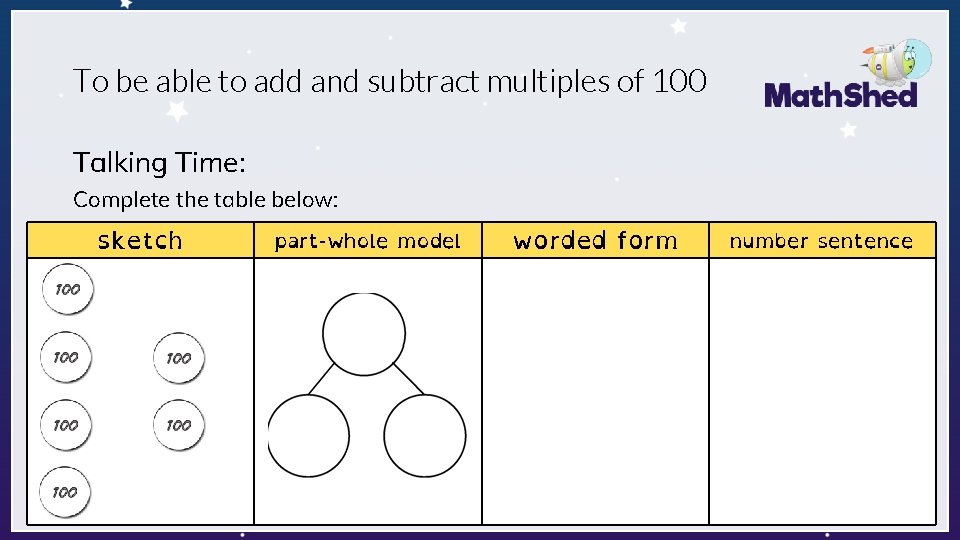The height and width of the screenshot is (540, 960).
Task: Click the Talking Time heading
Action: point(159,163)
